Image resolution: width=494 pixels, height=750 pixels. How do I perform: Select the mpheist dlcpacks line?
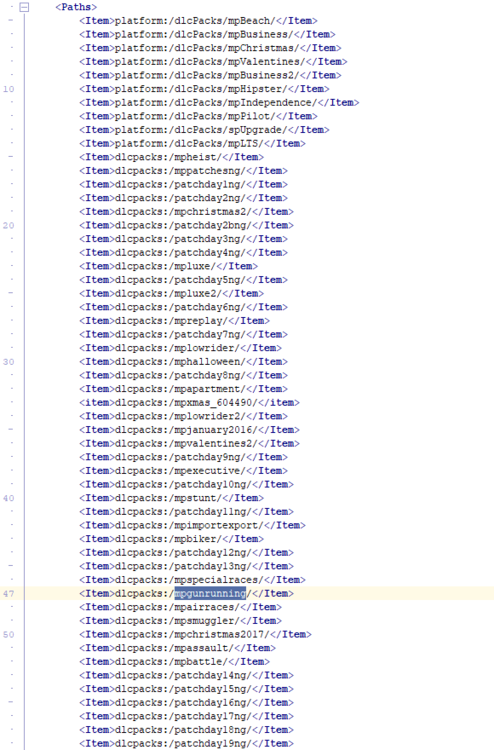[x=172, y=157]
